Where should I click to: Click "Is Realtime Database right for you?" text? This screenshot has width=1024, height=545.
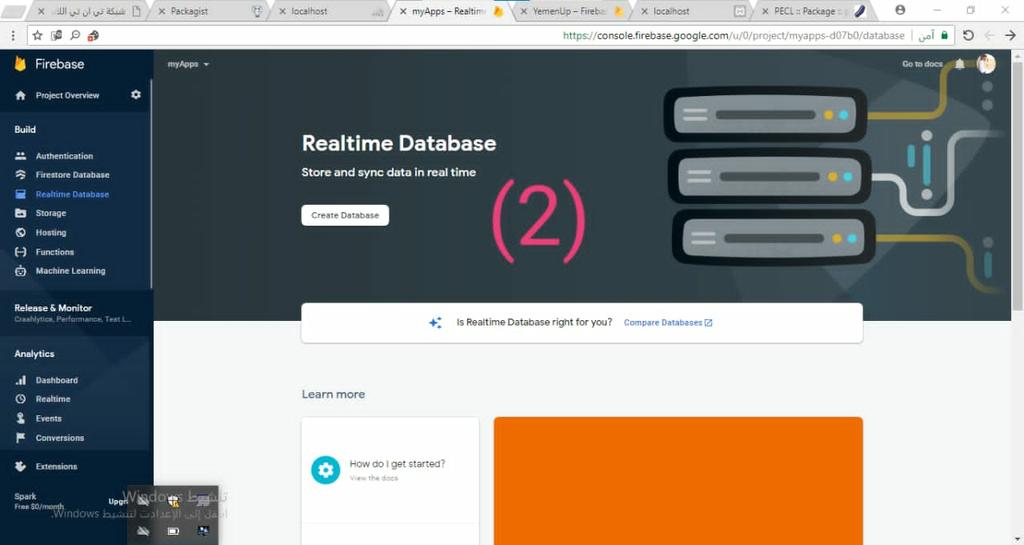pyautogui.click(x=534, y=322)
